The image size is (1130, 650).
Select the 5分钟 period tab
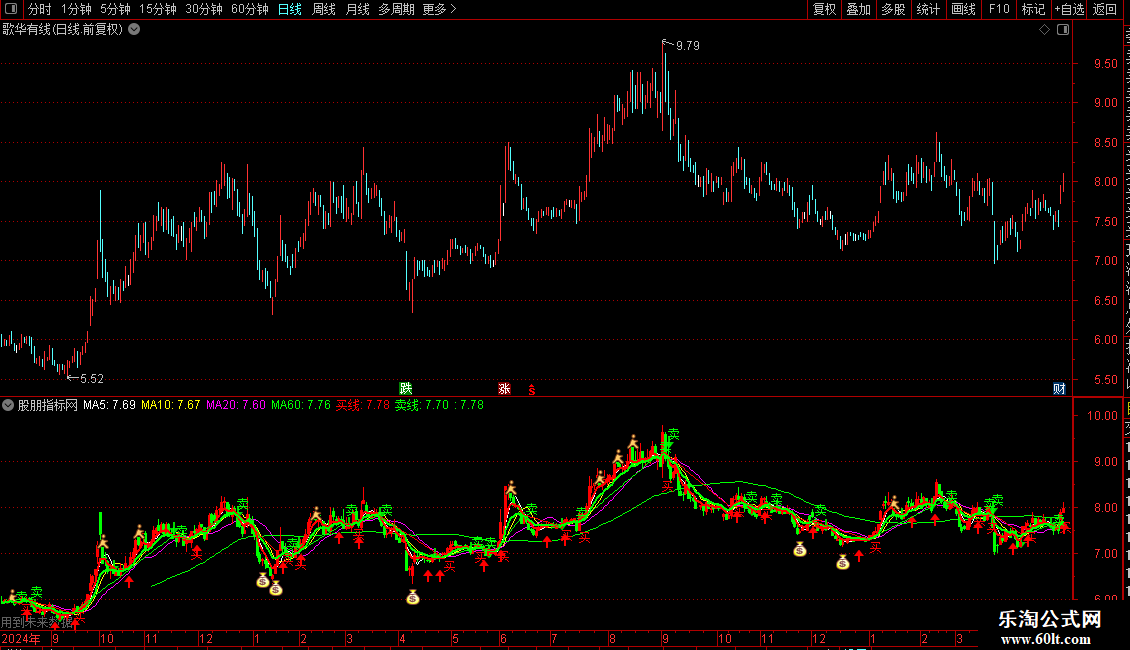point(115,9)
